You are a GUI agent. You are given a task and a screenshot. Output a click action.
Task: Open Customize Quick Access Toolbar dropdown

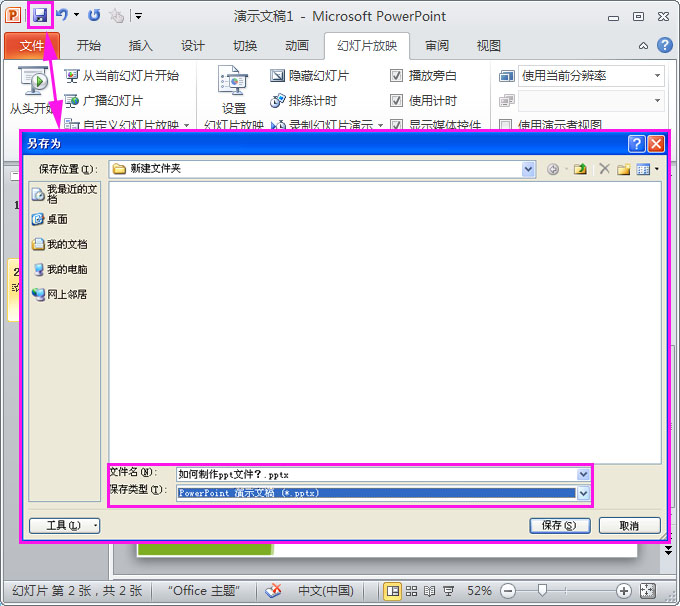click(138, 16)
